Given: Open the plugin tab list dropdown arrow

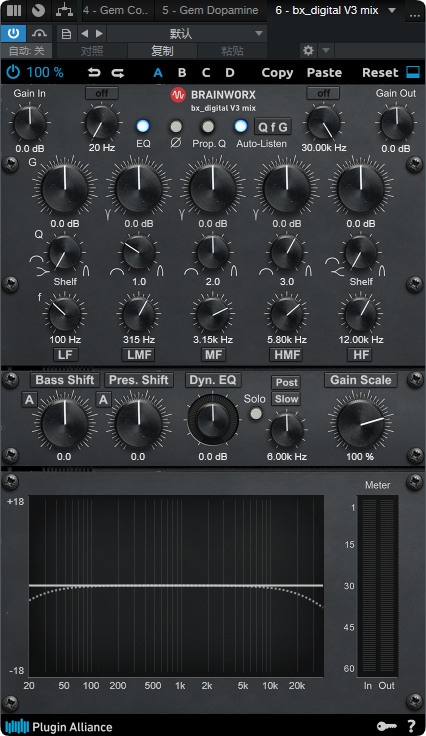Looking at the screenshot, I should point(392,10).
